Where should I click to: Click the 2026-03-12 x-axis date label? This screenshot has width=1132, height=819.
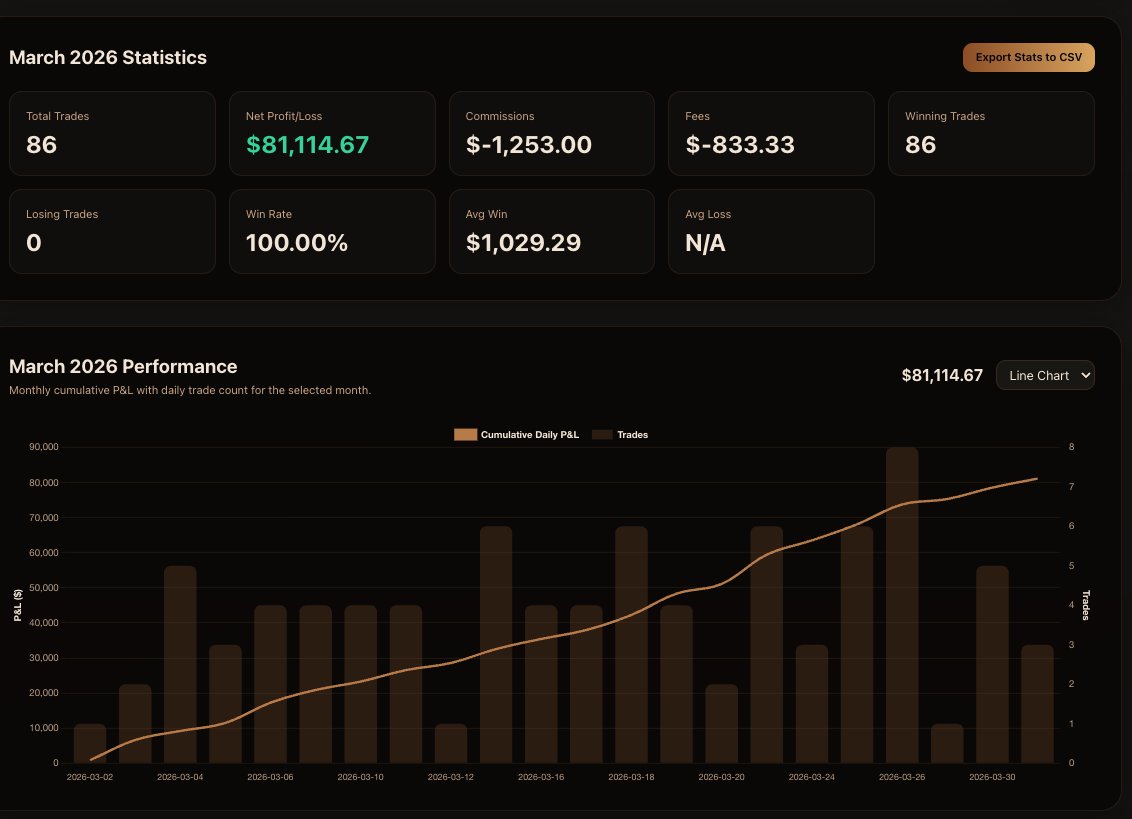click(x=450, y=777)
